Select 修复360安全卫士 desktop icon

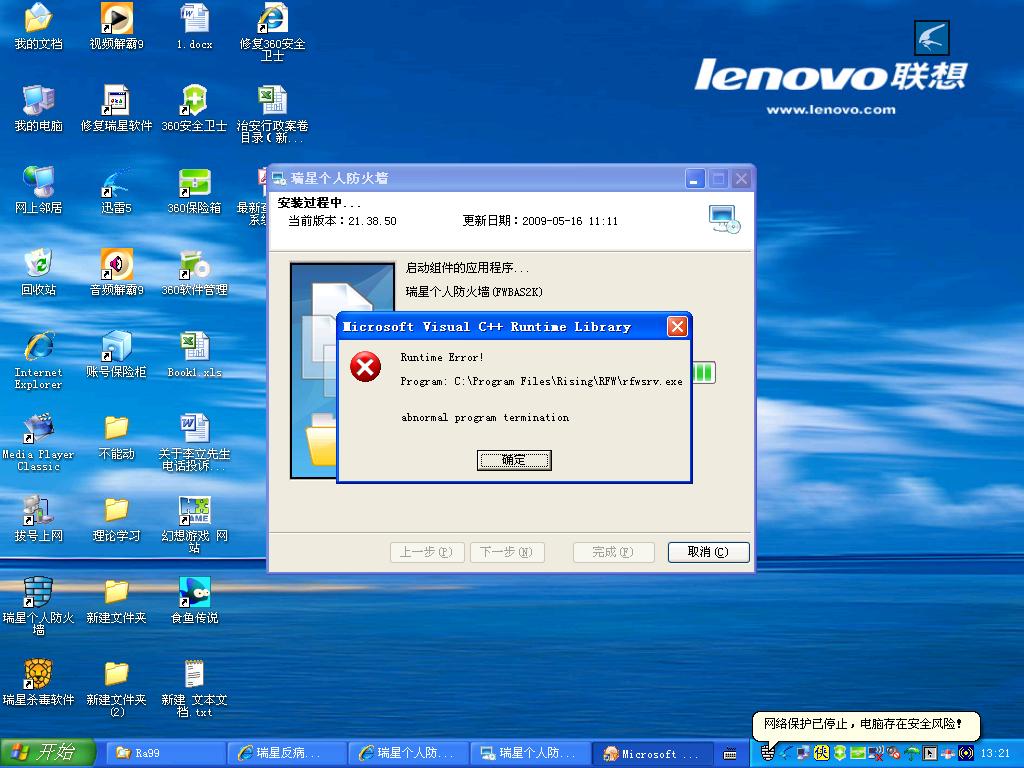[x=272, y=31]
